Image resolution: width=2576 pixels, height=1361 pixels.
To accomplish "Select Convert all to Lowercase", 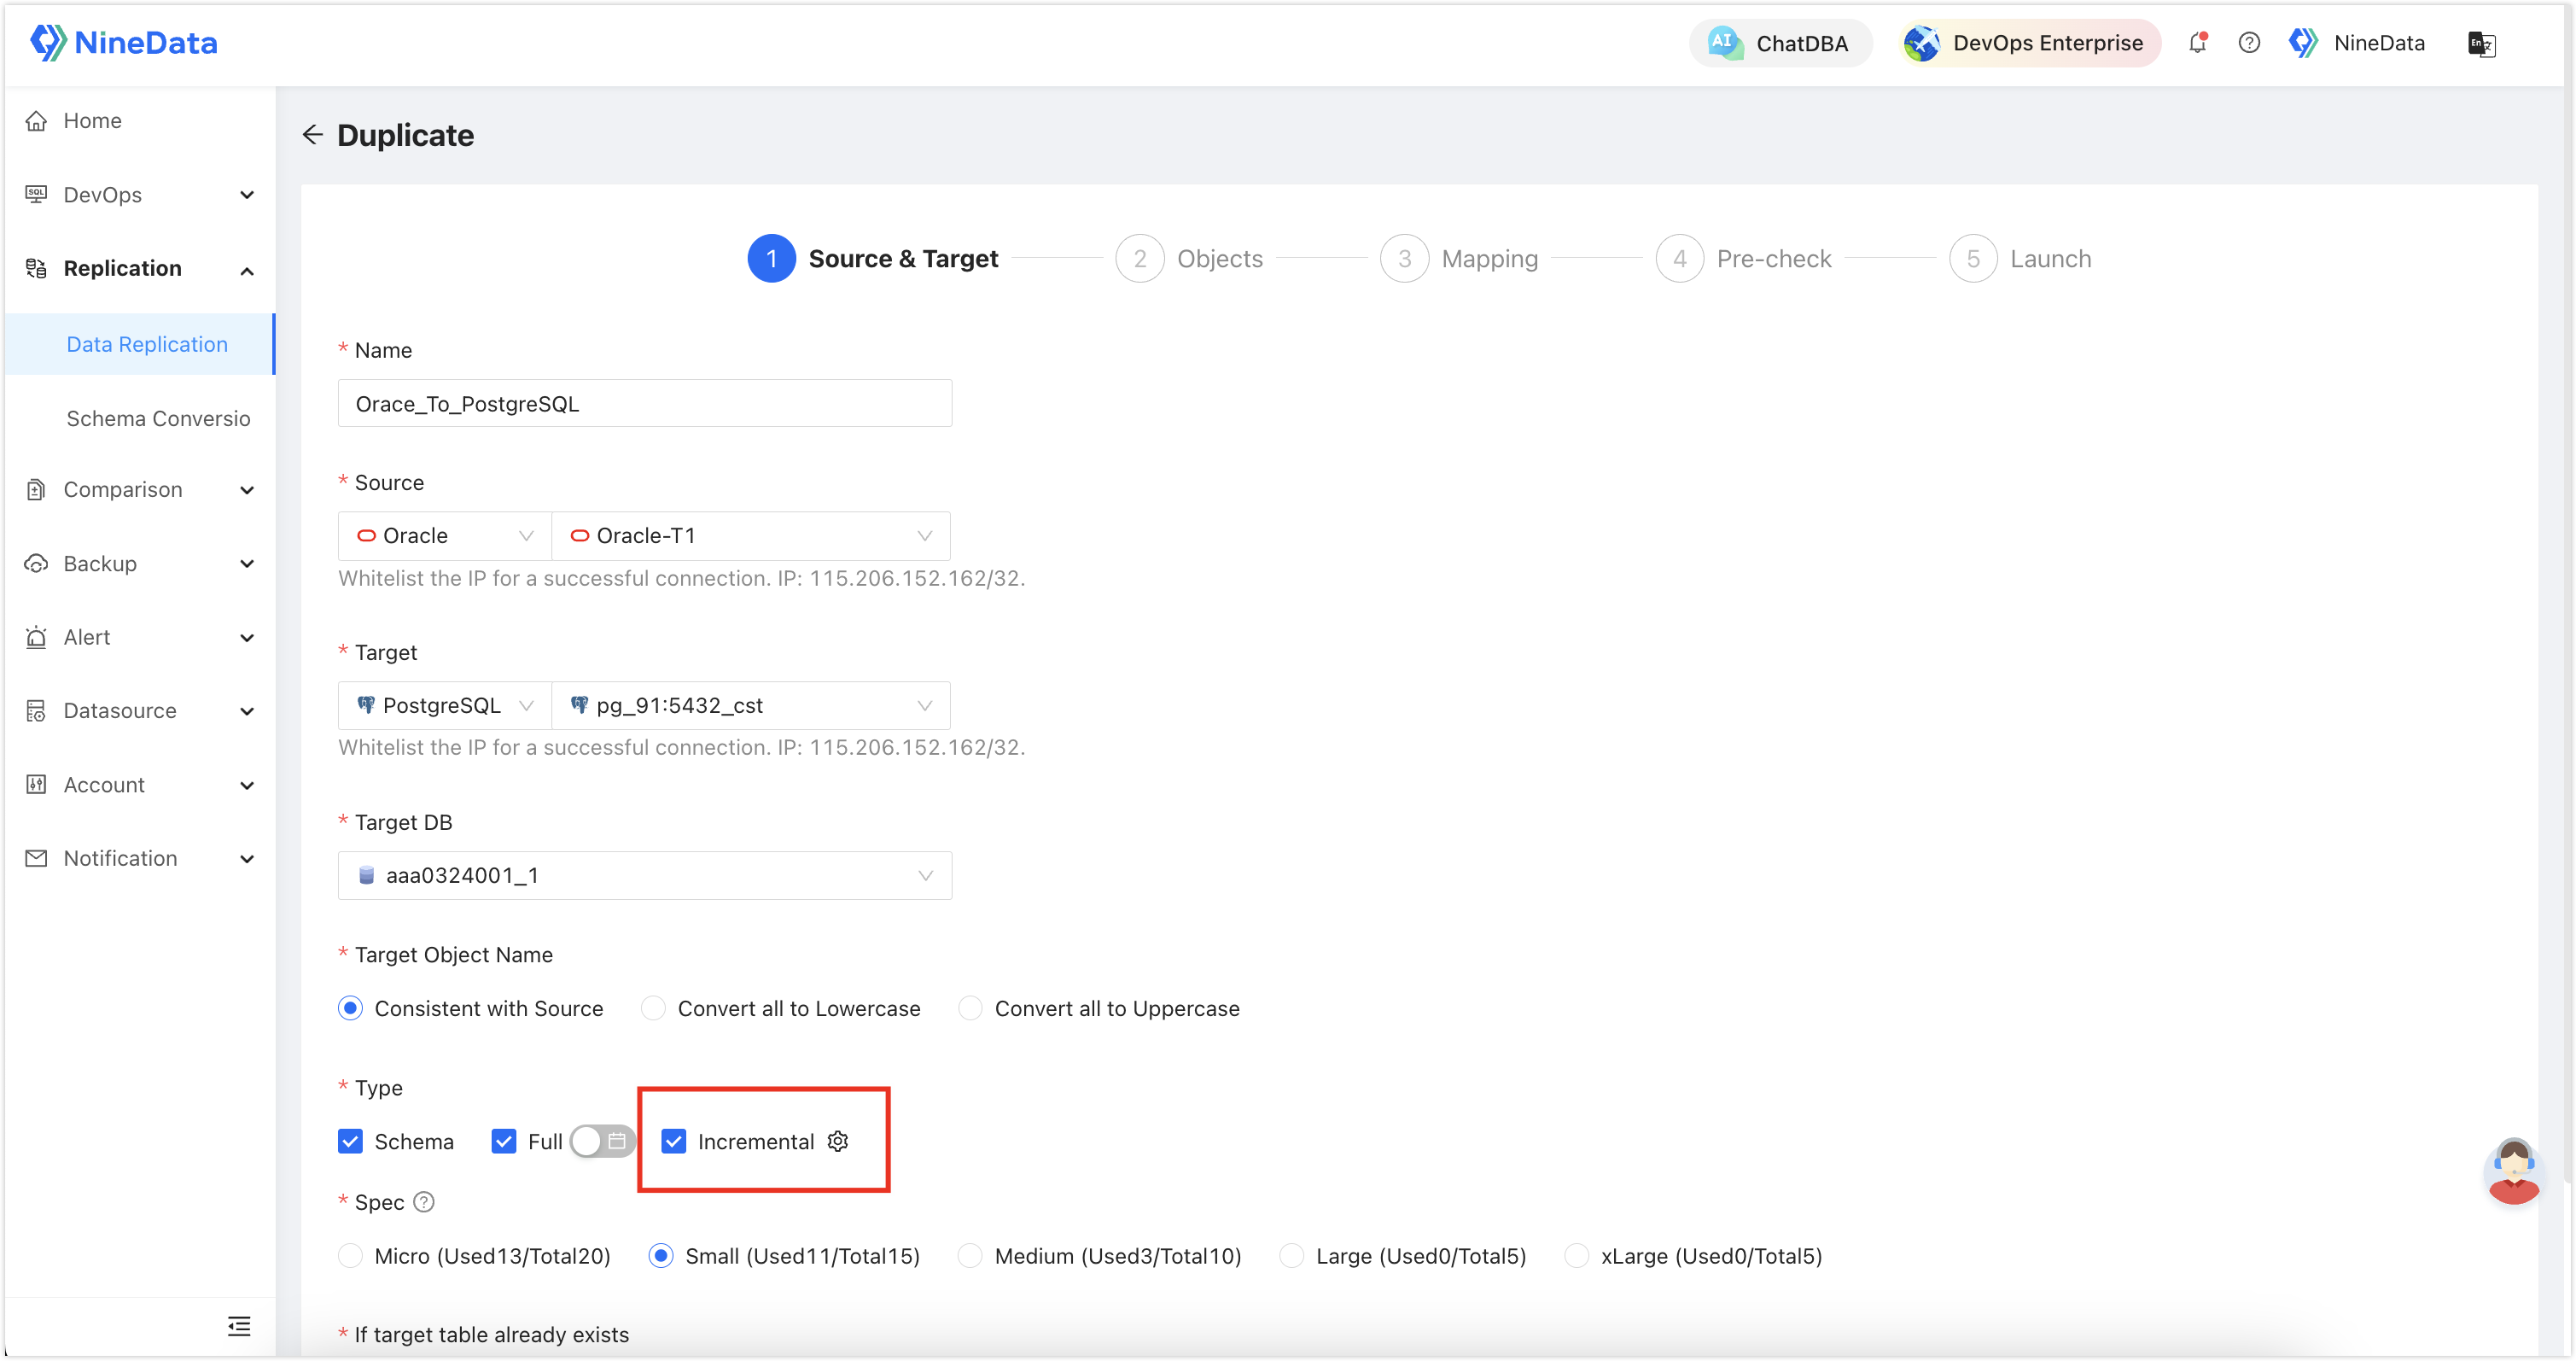I will [653, 1008].
